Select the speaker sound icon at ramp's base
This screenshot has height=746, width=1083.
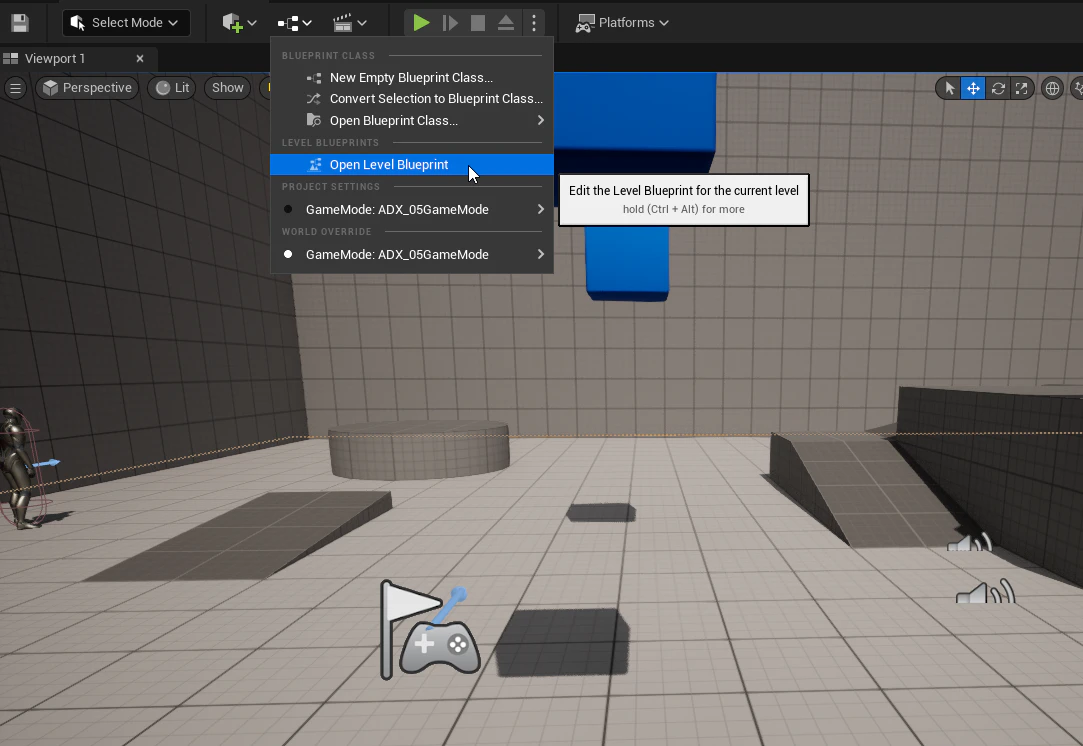coord(970,542)
